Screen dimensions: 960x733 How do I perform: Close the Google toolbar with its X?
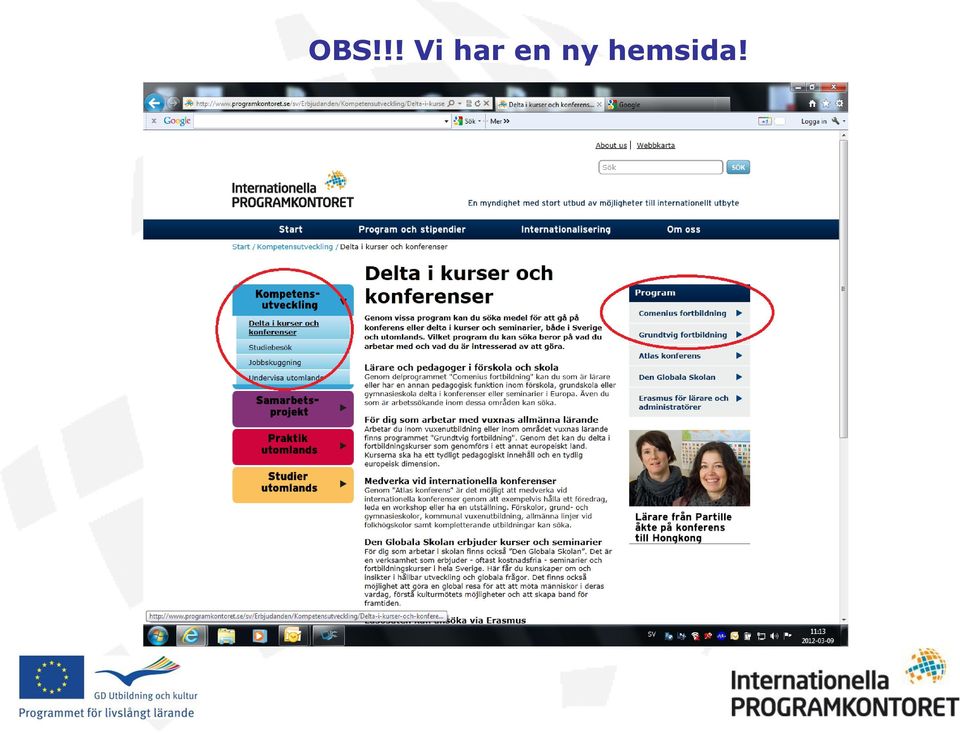154,121
